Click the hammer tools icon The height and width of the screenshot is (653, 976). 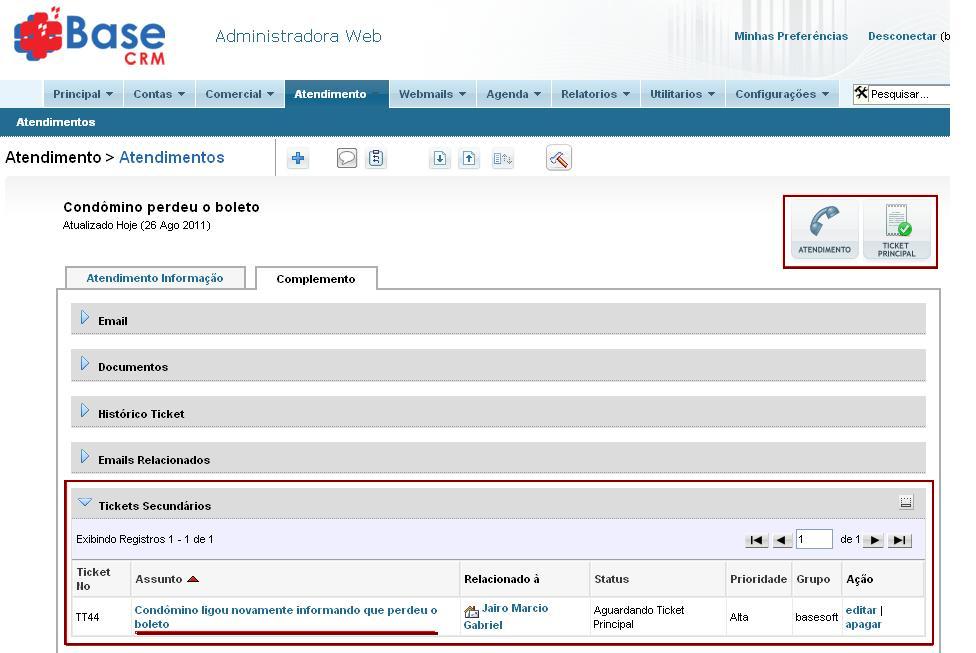(x=559, y=159)
